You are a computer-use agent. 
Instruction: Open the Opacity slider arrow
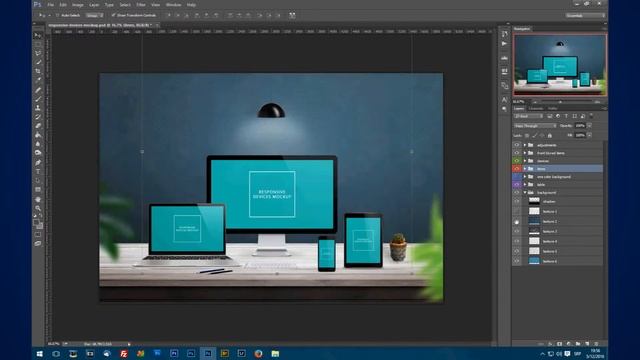click(x=589, y=126)
